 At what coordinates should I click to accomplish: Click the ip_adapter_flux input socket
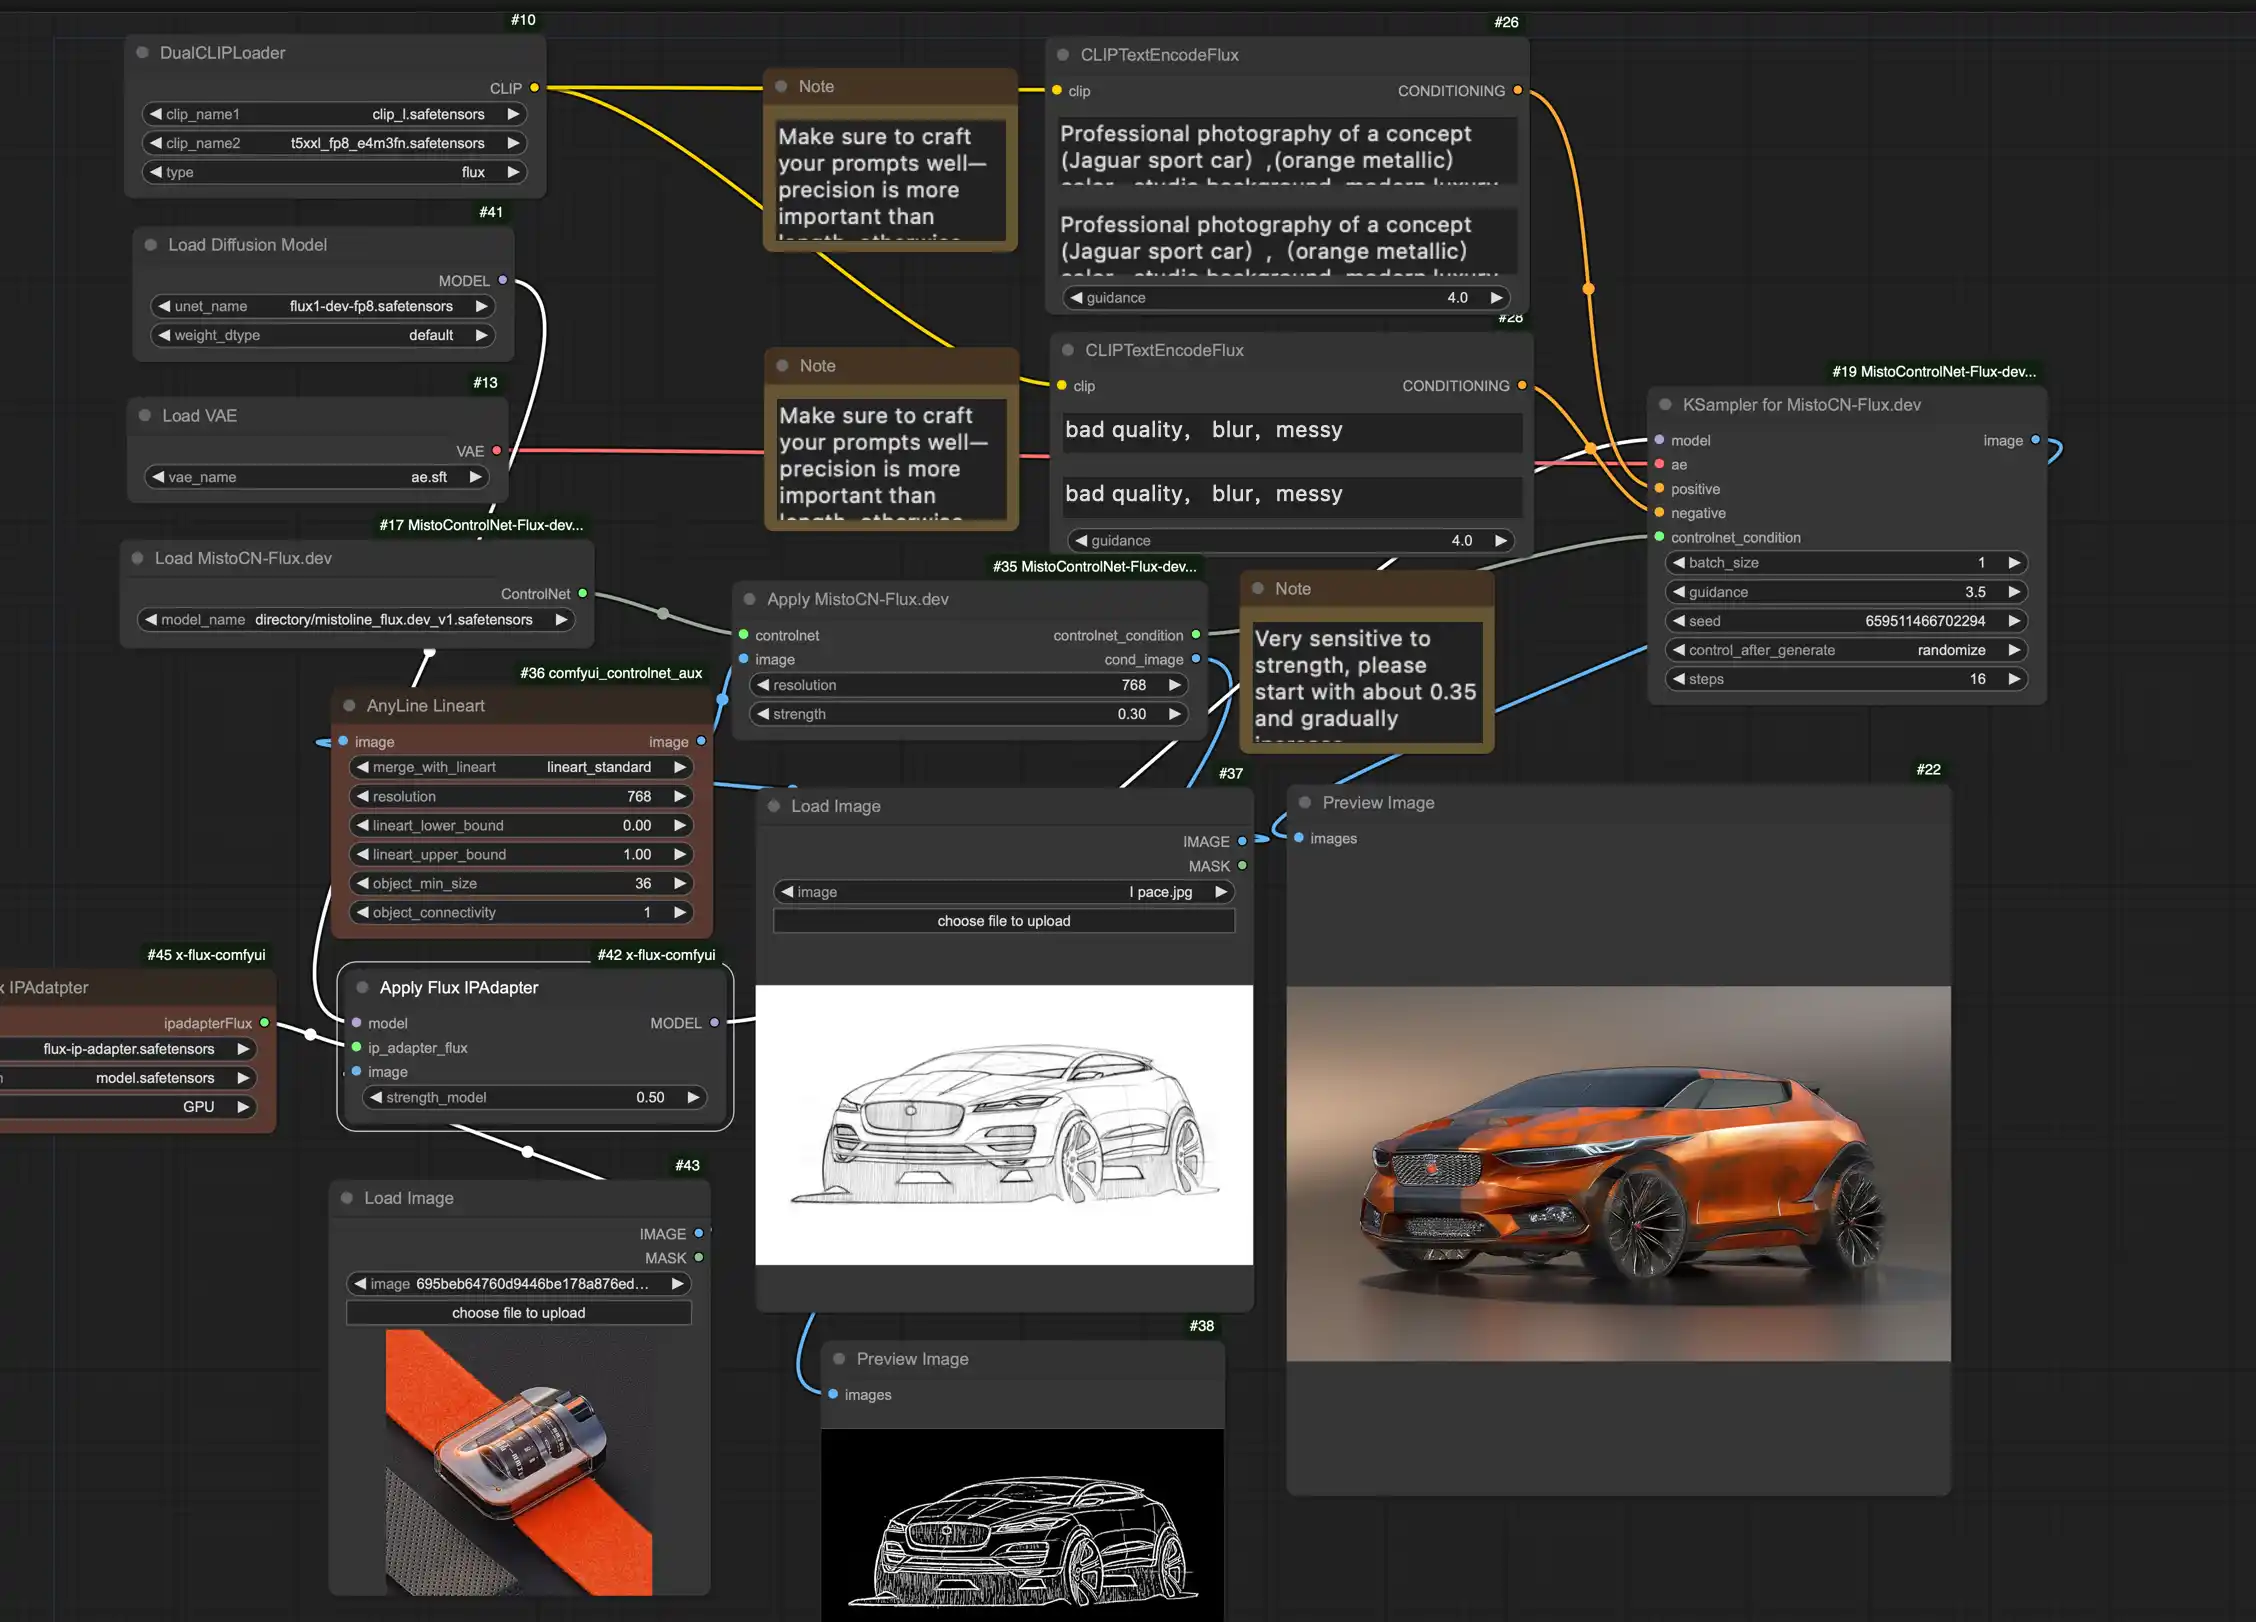(356, 1047)
